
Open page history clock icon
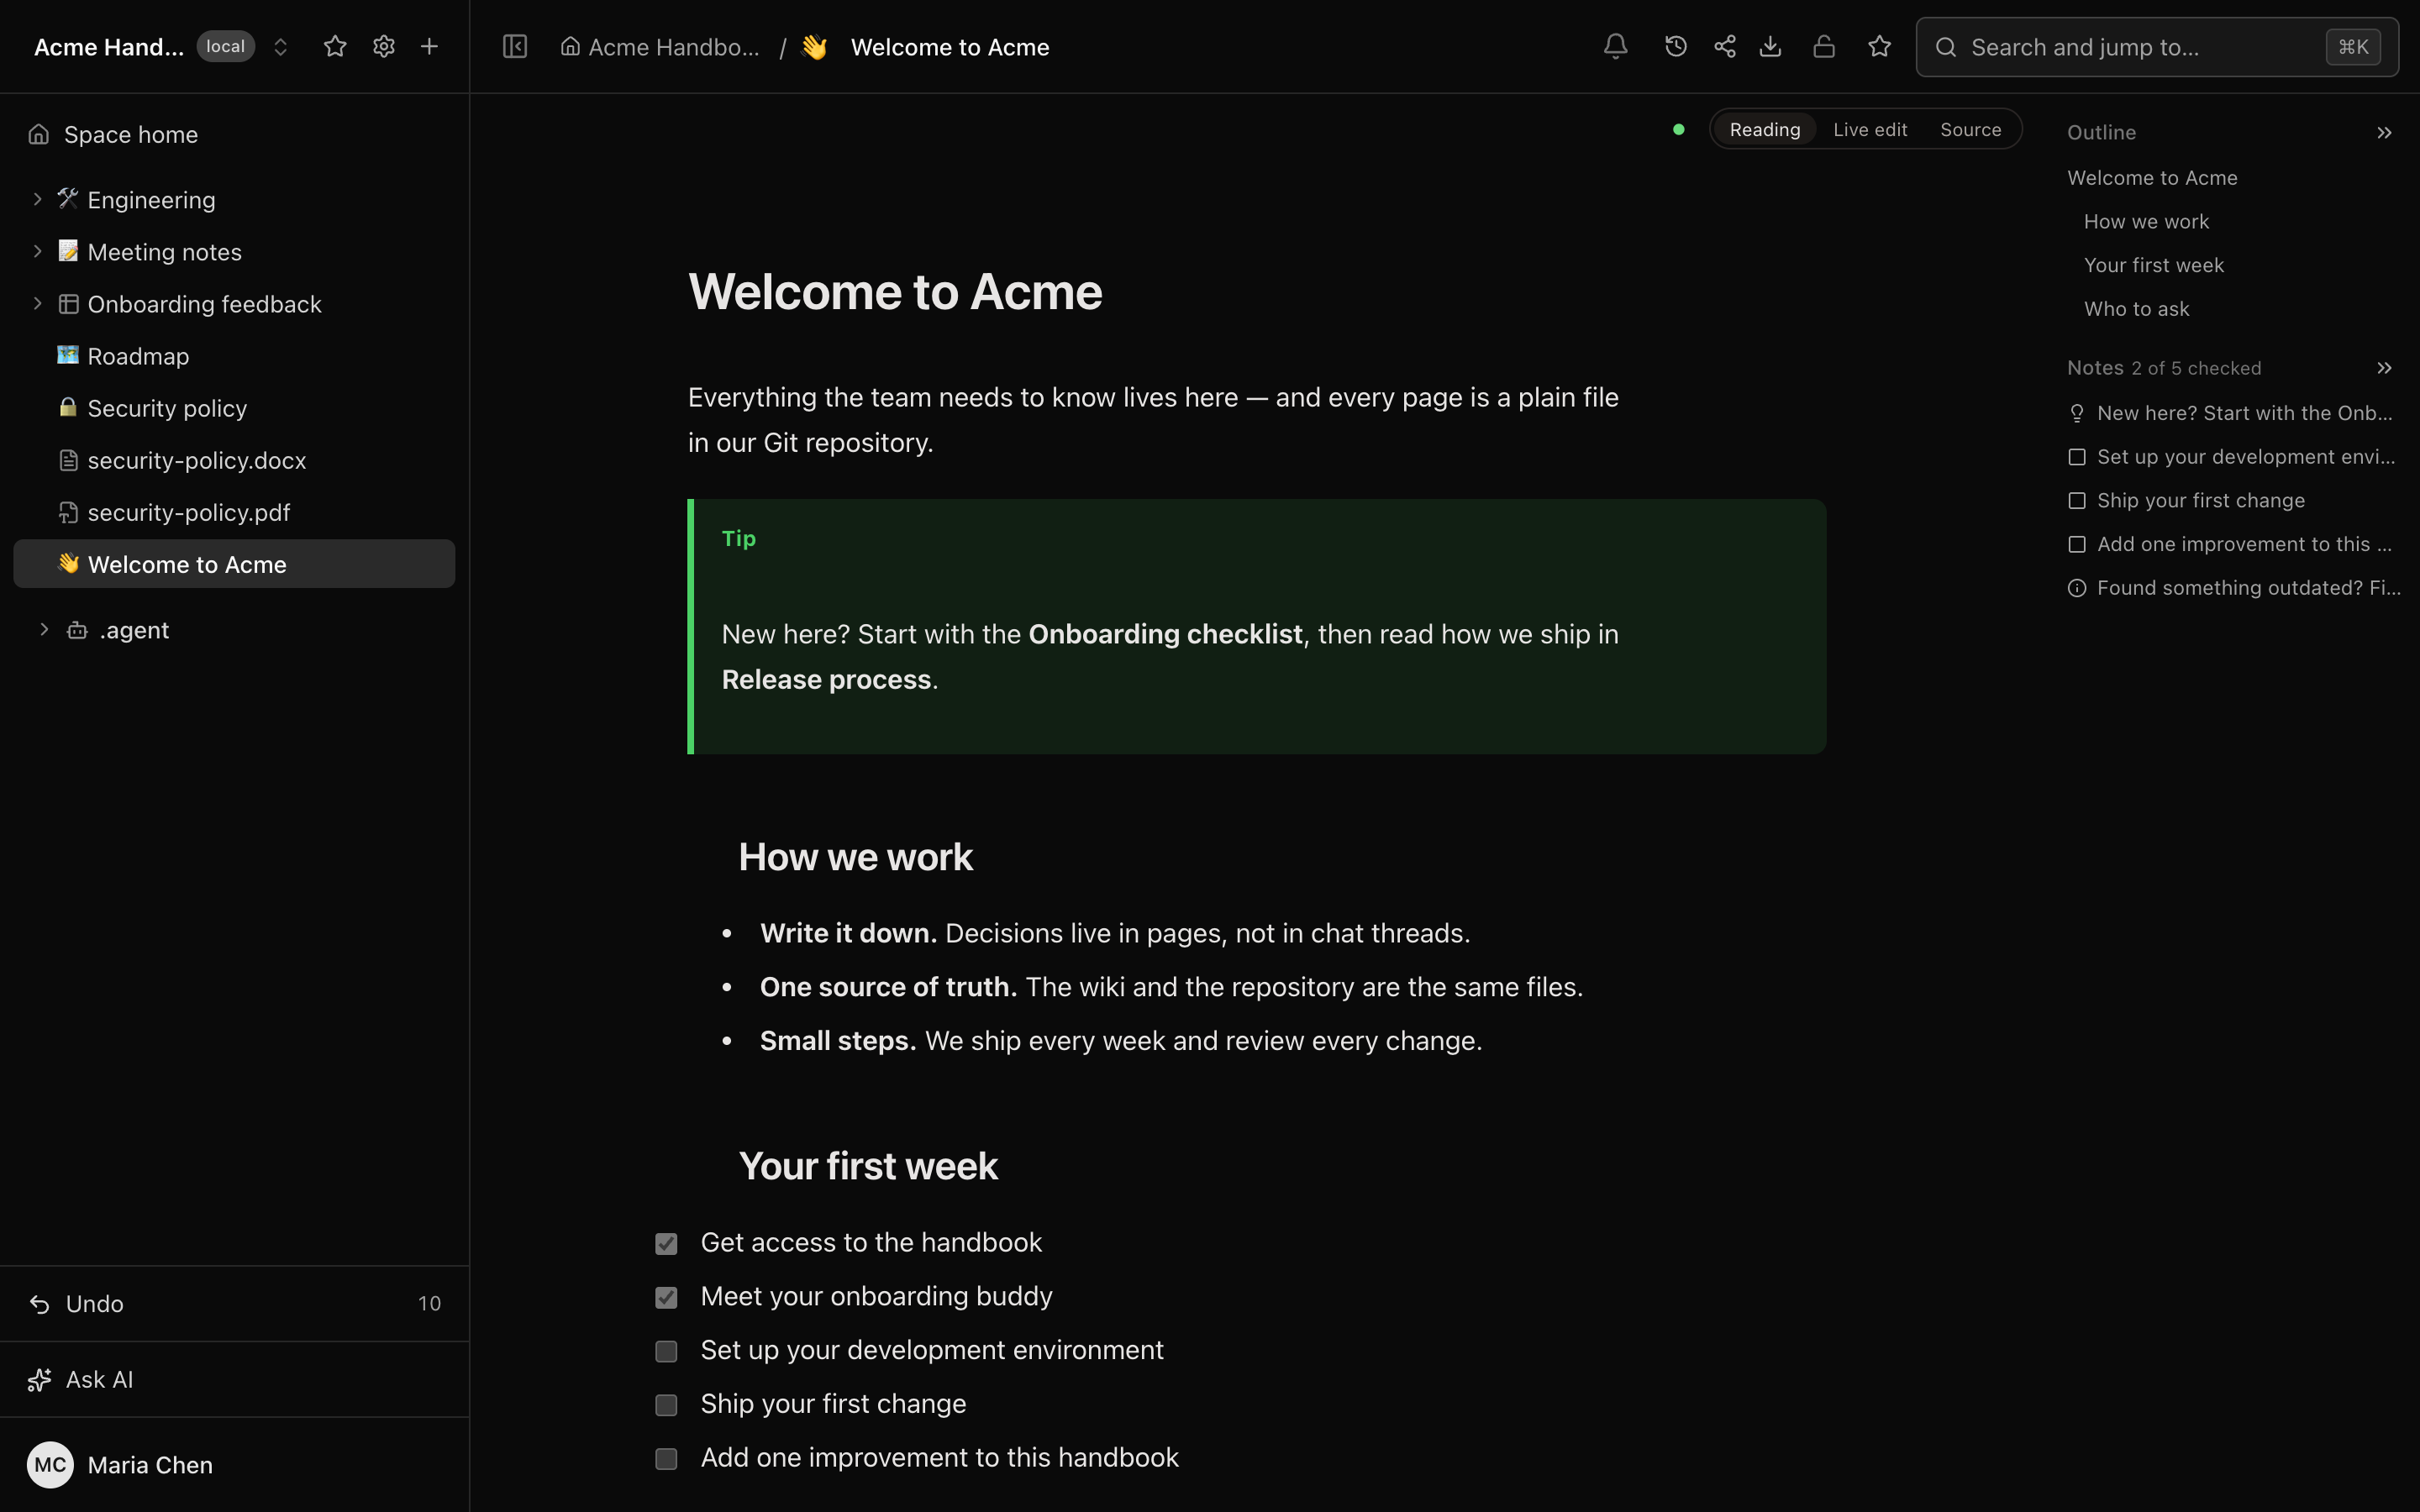tap(1676, 46)
